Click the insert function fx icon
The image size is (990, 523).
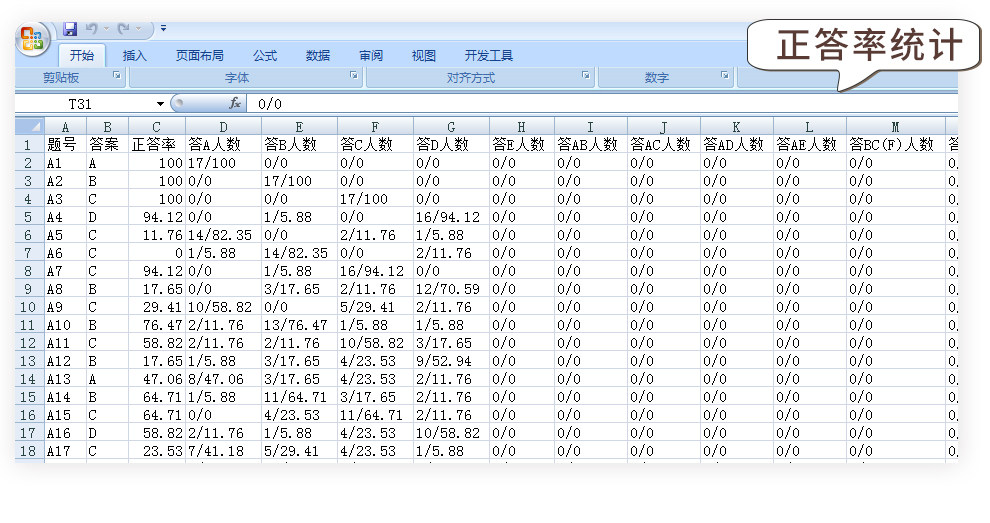pyautogui.click(x=235, y=103)
